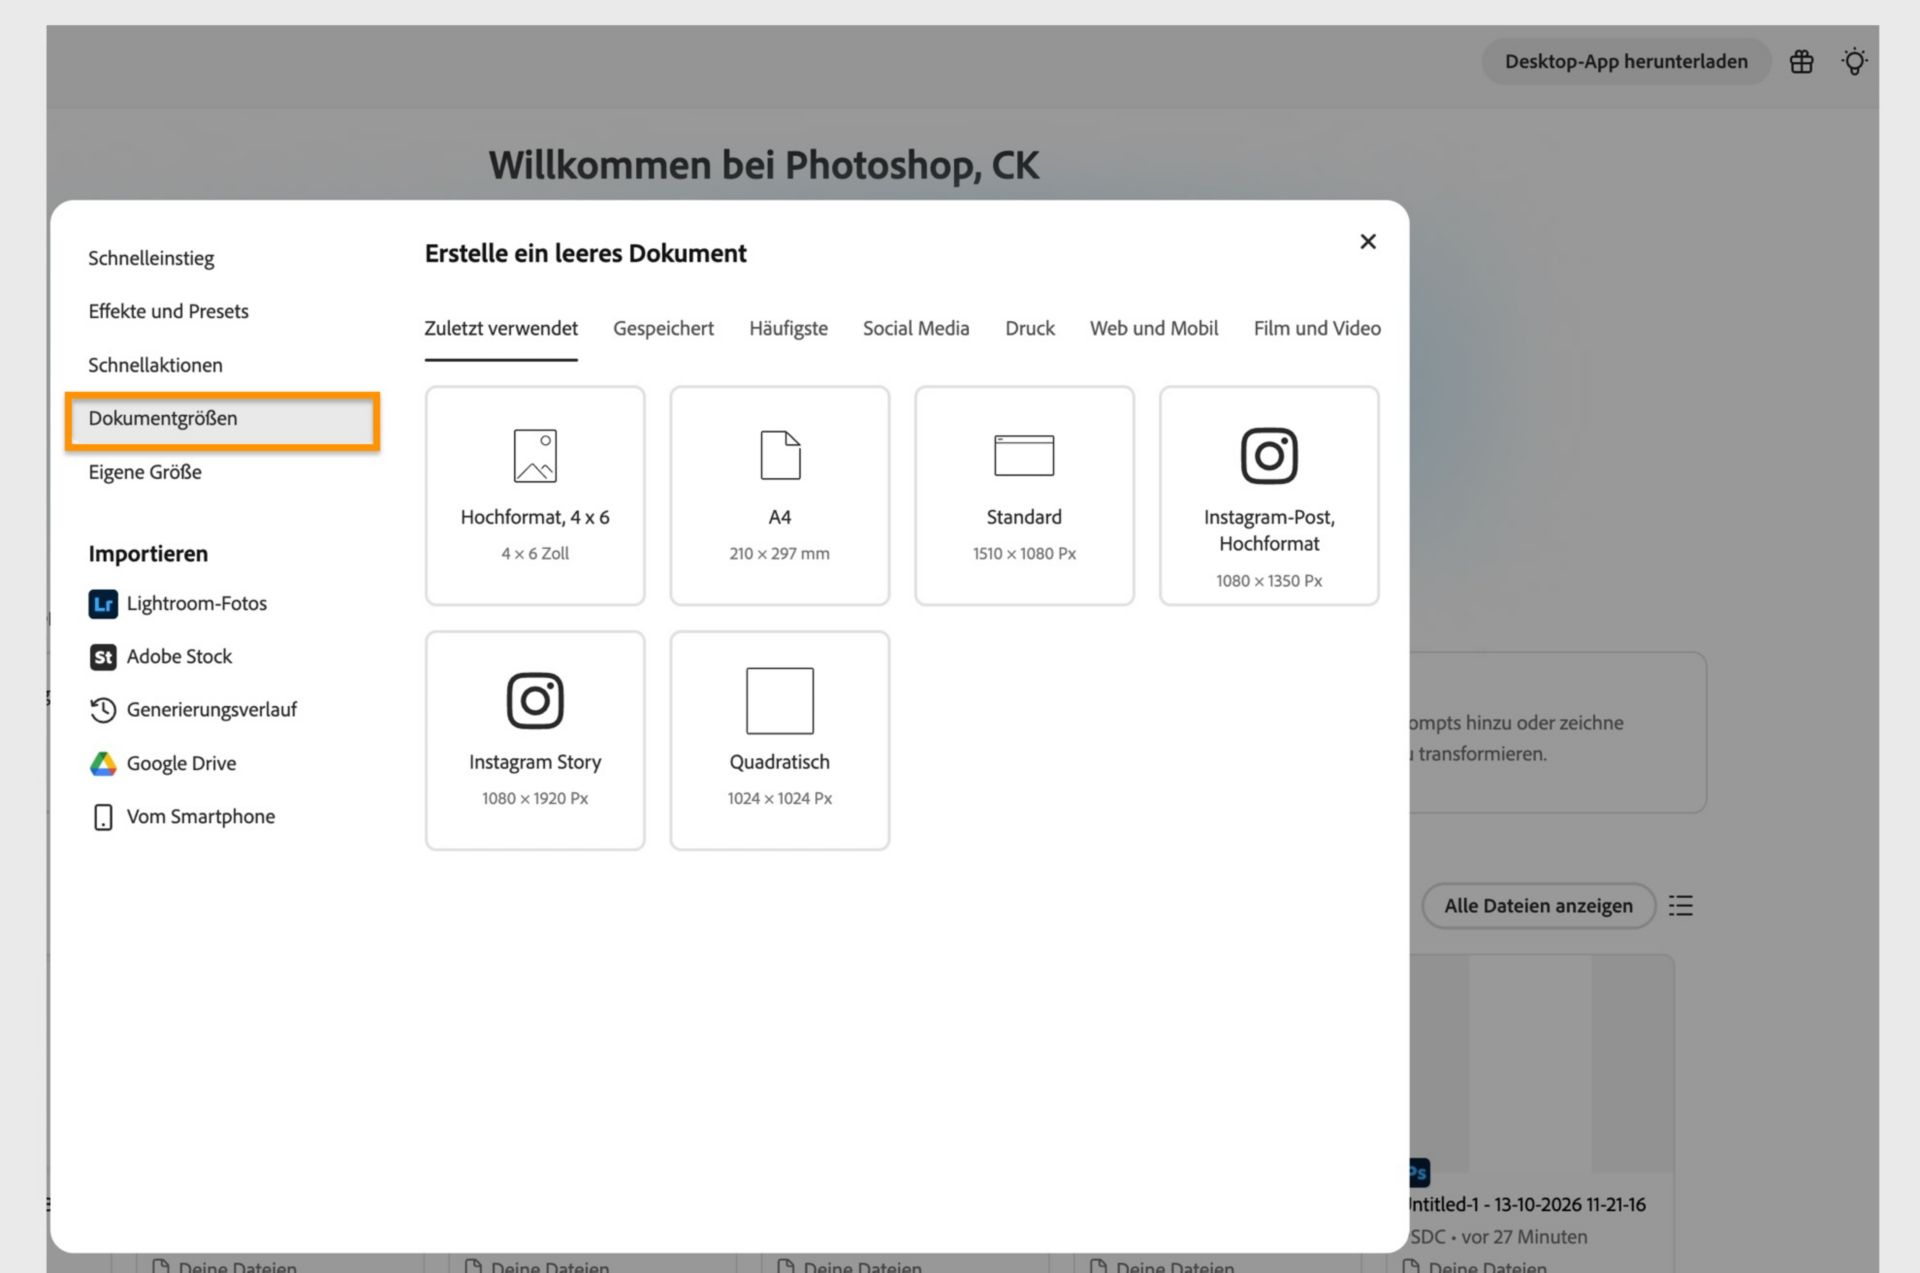Click Desktop-App herunterladen button

1626,62
